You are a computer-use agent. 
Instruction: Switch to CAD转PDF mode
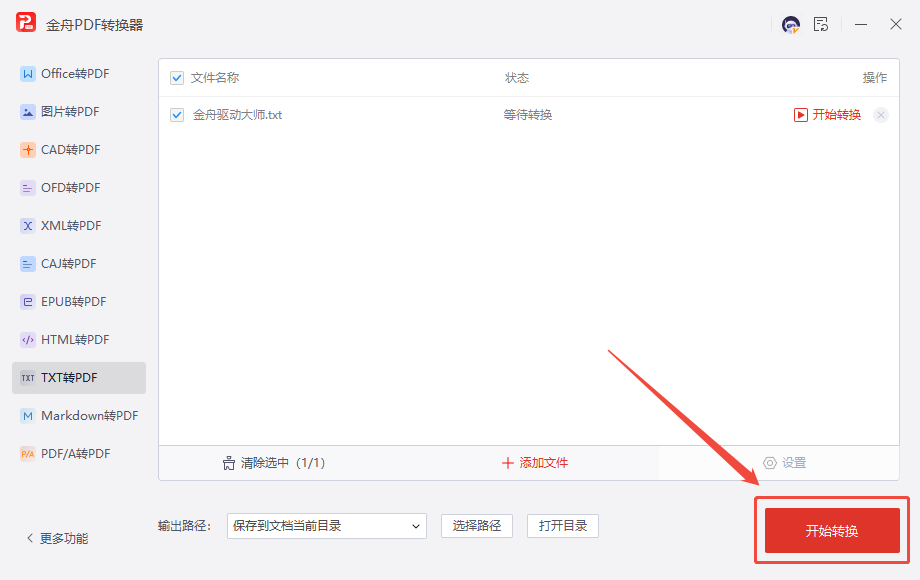(79, 150)
